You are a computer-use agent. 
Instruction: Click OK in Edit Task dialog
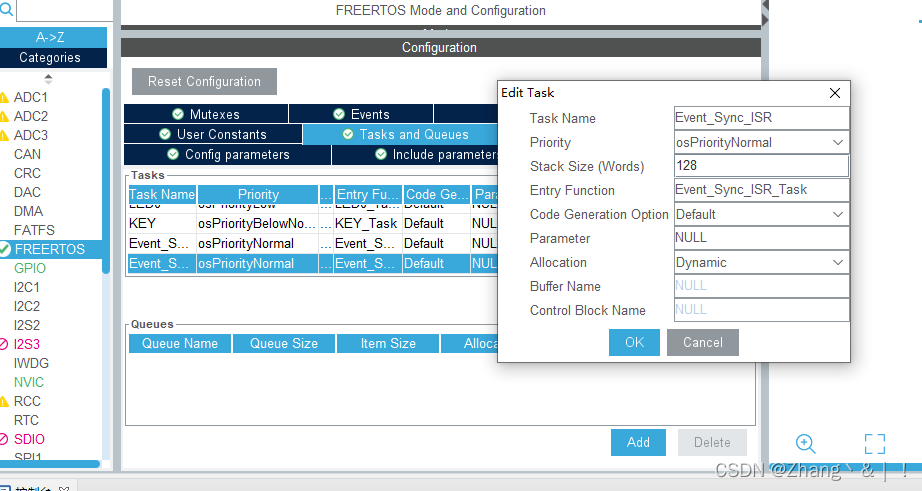[x=634, y=343]
